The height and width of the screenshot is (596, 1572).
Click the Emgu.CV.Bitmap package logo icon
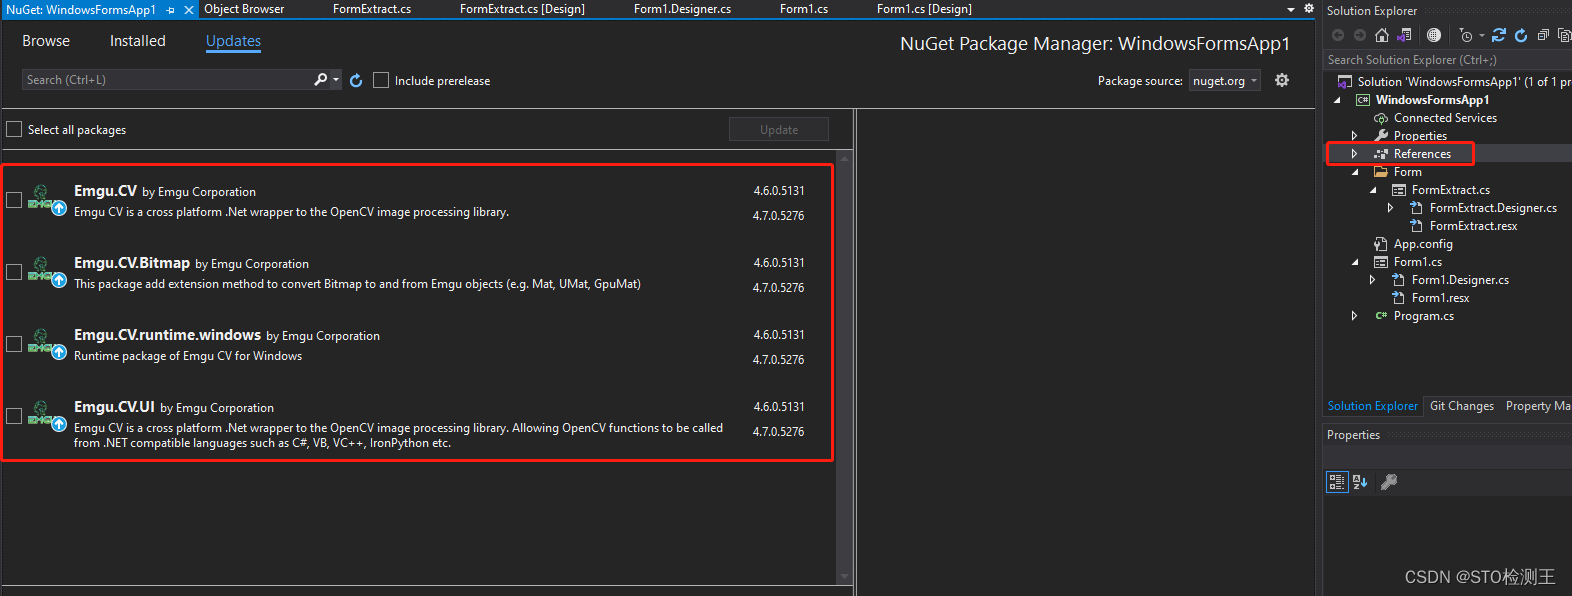coord(46,271)
